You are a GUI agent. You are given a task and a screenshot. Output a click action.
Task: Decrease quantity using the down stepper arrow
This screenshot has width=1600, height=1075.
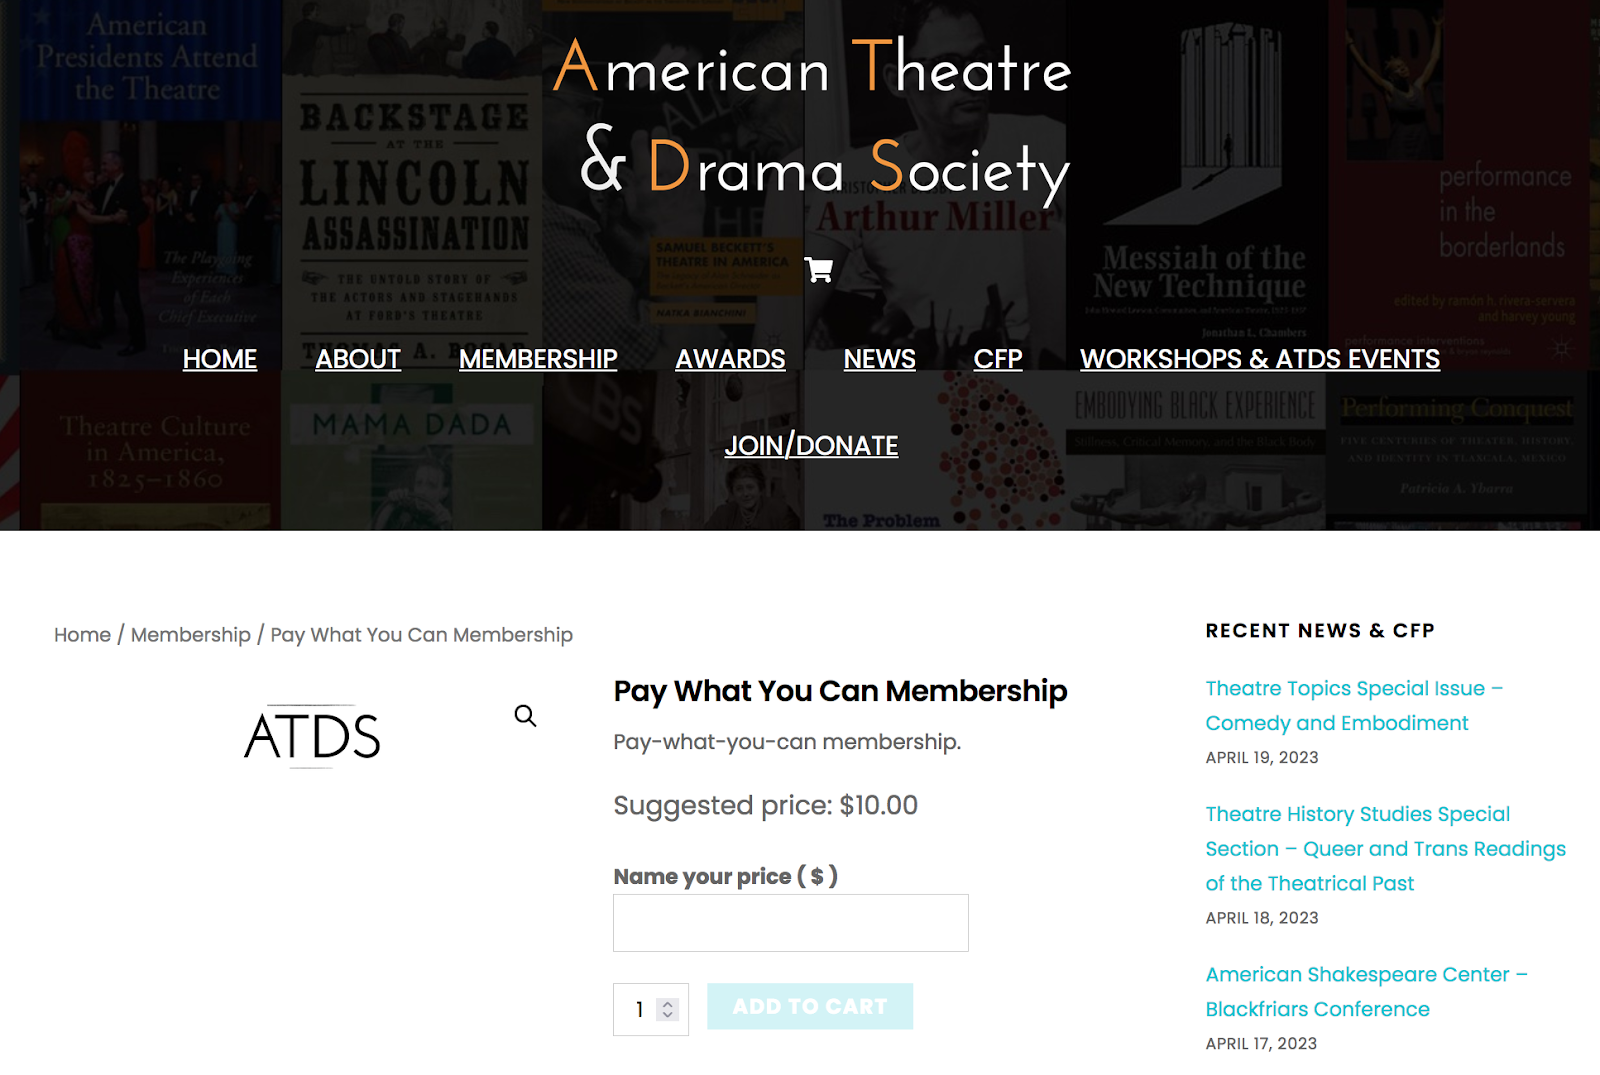[x=666, y=1017]
